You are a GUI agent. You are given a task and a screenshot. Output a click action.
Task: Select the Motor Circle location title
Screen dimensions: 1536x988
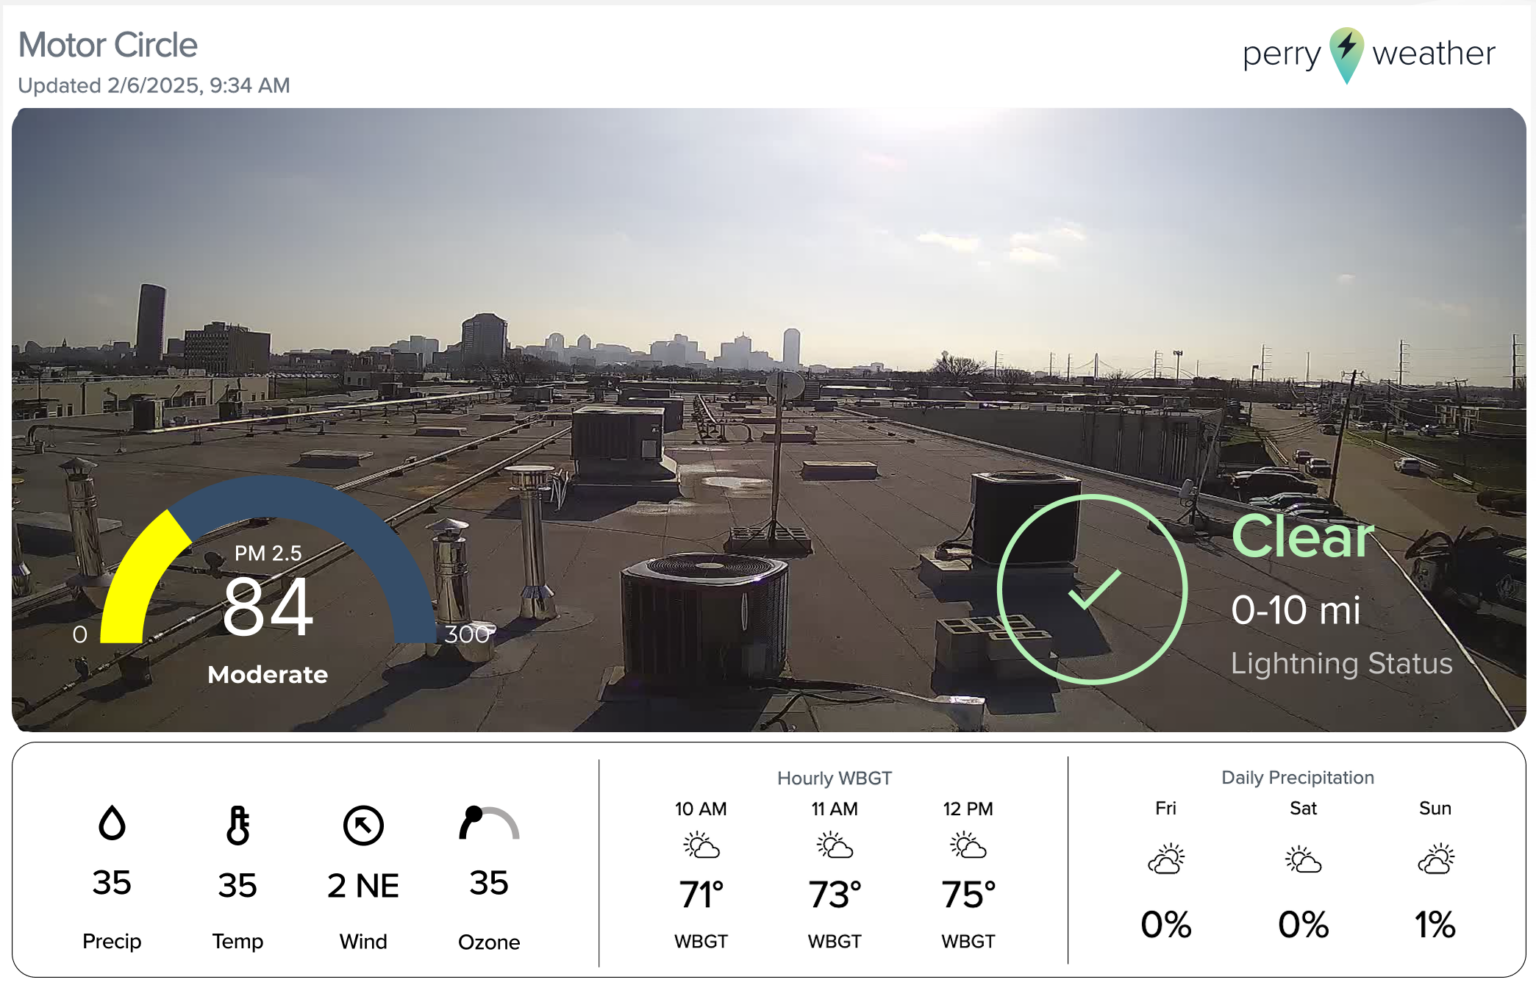pyautogui.click(x=107, y=45)
